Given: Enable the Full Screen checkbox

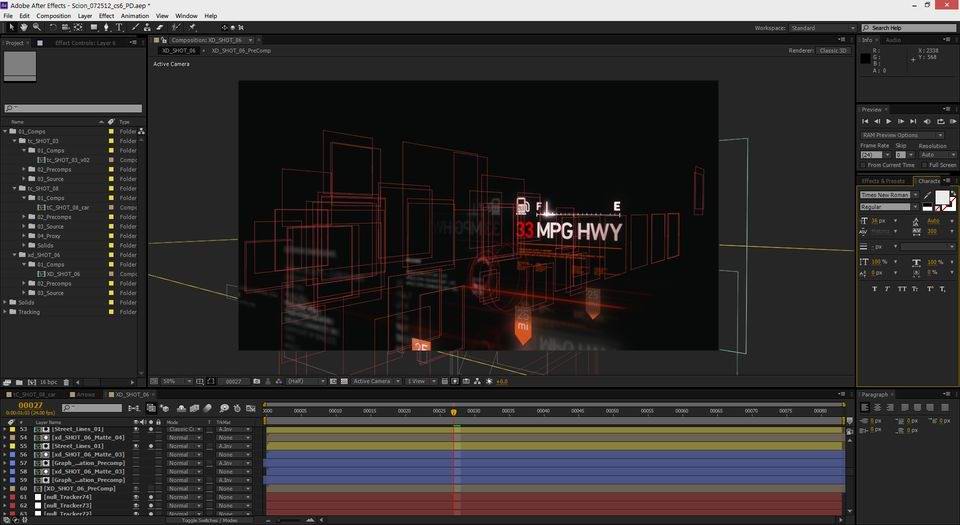Looking at the screenshot, I should [924, 165].
